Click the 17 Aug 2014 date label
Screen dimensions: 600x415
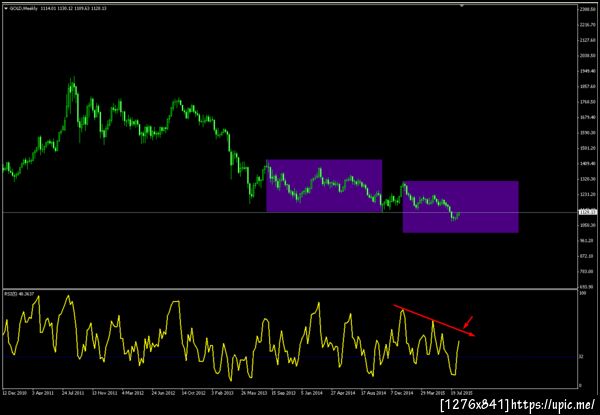pyautogui.click(x=373, y=393)
